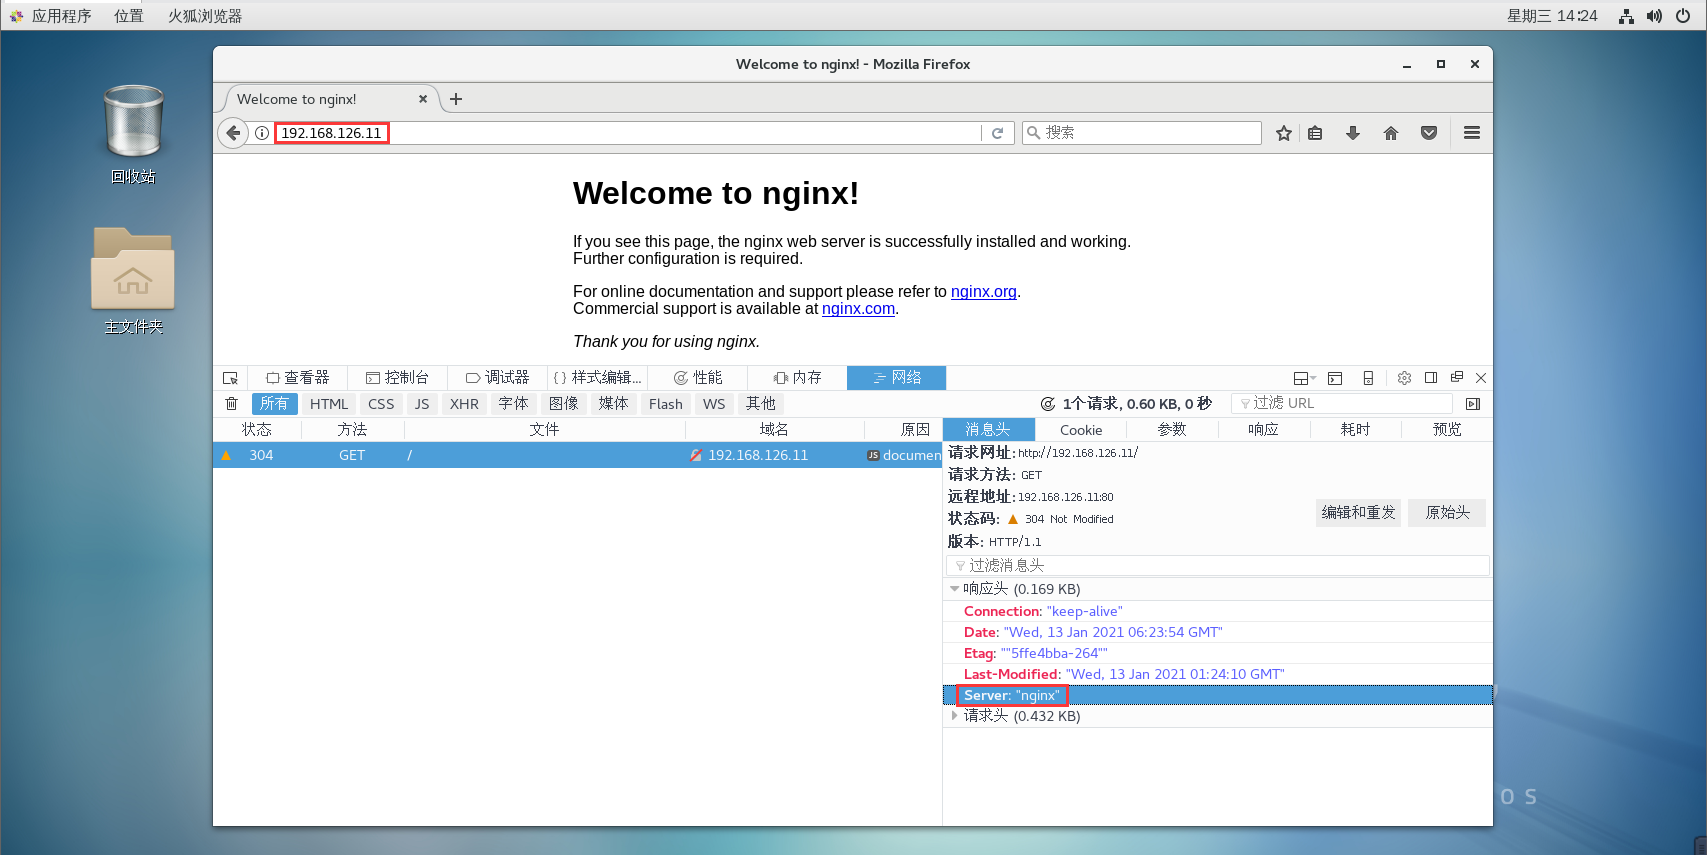Toggle the 图像 images filter
The height and width of the screenshot is (855, 1707).
tap(564, 404)
